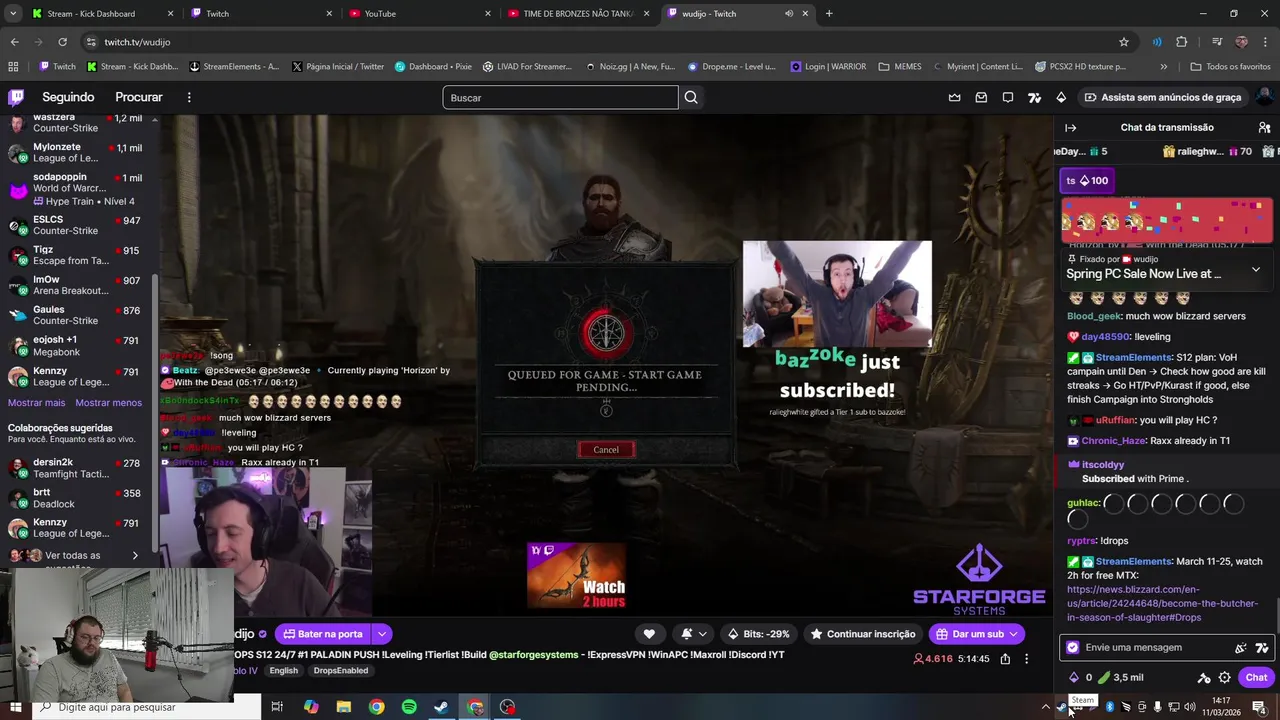Open Chrome extensions puzzle icon

(x=1181, y=42)
